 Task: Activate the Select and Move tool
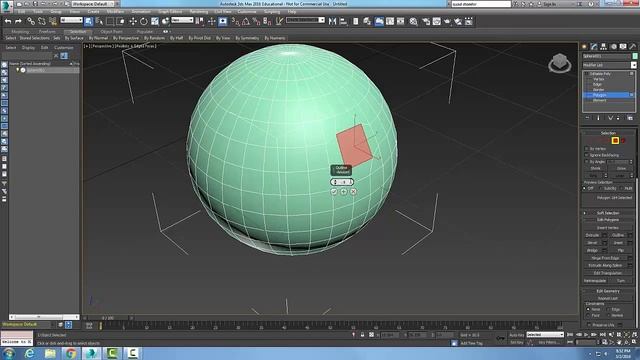pyautogui.click(x=133, y=21)
